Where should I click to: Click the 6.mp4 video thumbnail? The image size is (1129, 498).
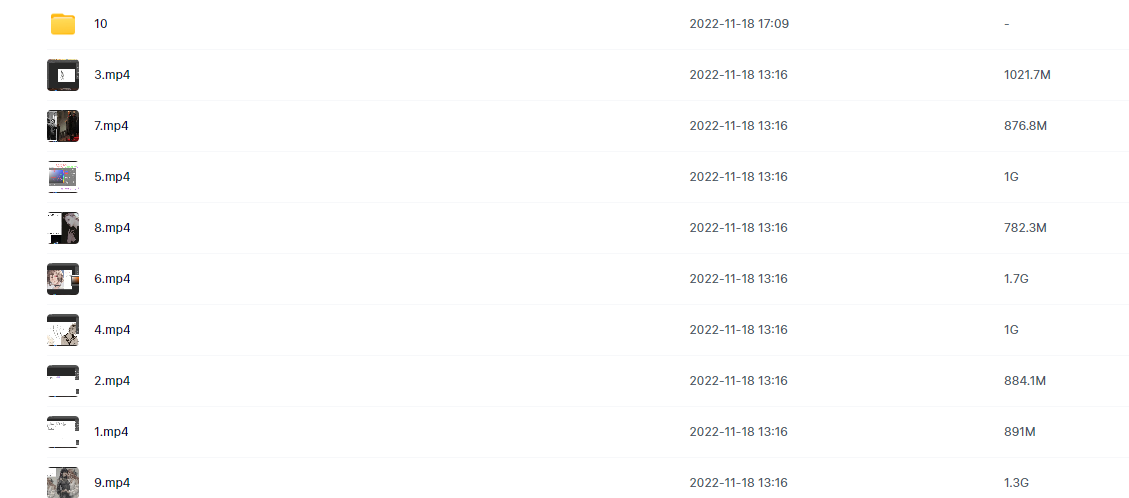click(x=63, y=279)
